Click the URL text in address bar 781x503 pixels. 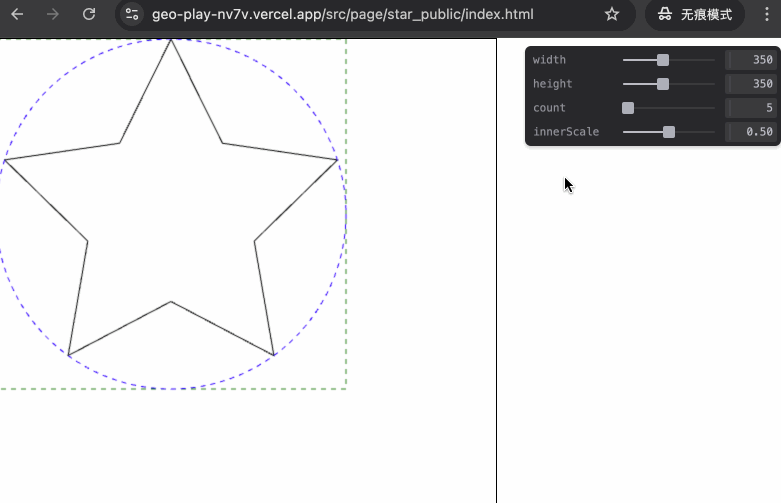pos(343,14)
